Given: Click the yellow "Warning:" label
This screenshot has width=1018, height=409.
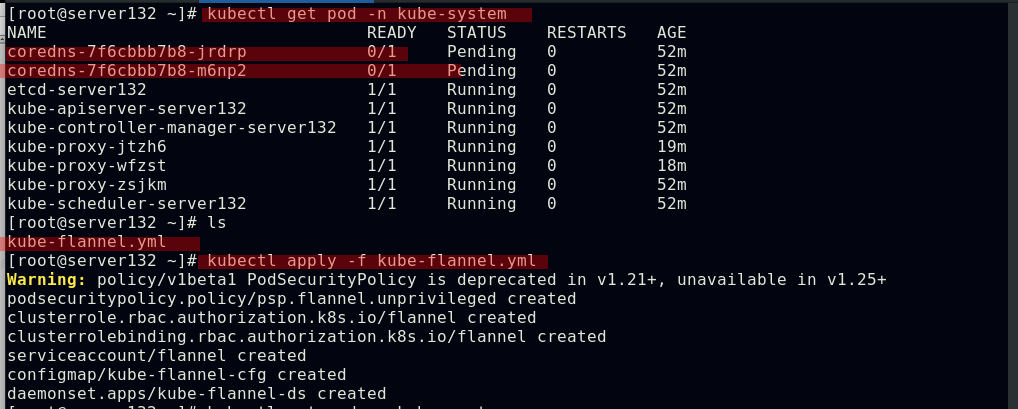Looking at the screenshot, I should pyautogui.click(x=47, y=280).
